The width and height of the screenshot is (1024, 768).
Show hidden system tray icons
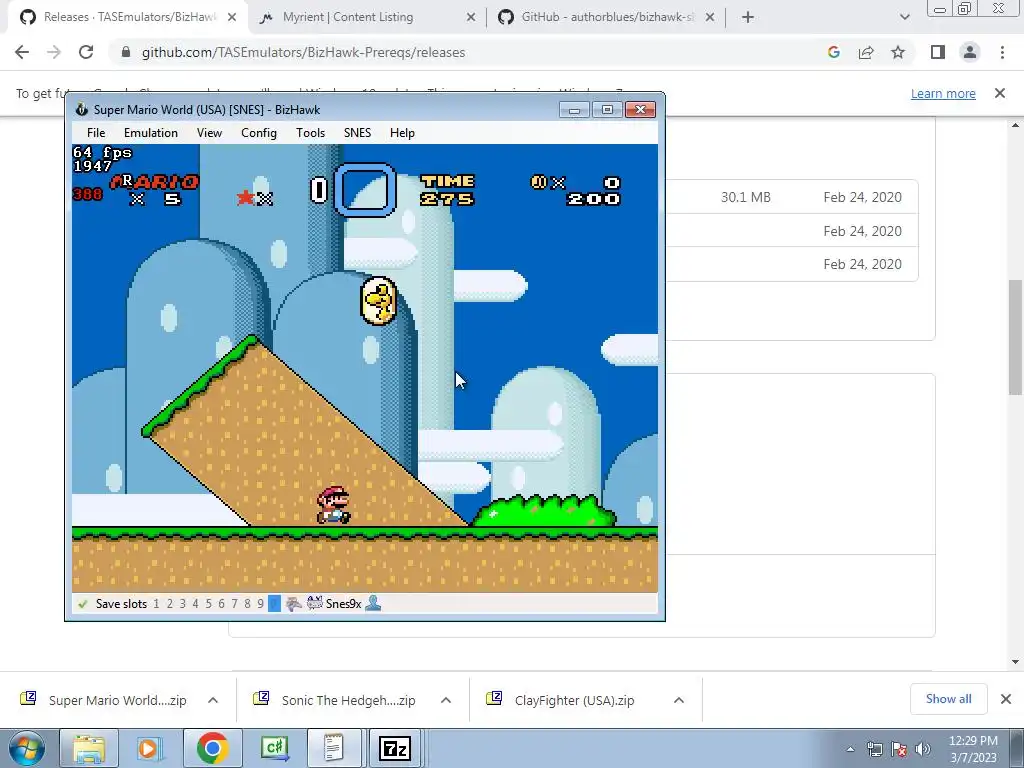coord(850,749)
